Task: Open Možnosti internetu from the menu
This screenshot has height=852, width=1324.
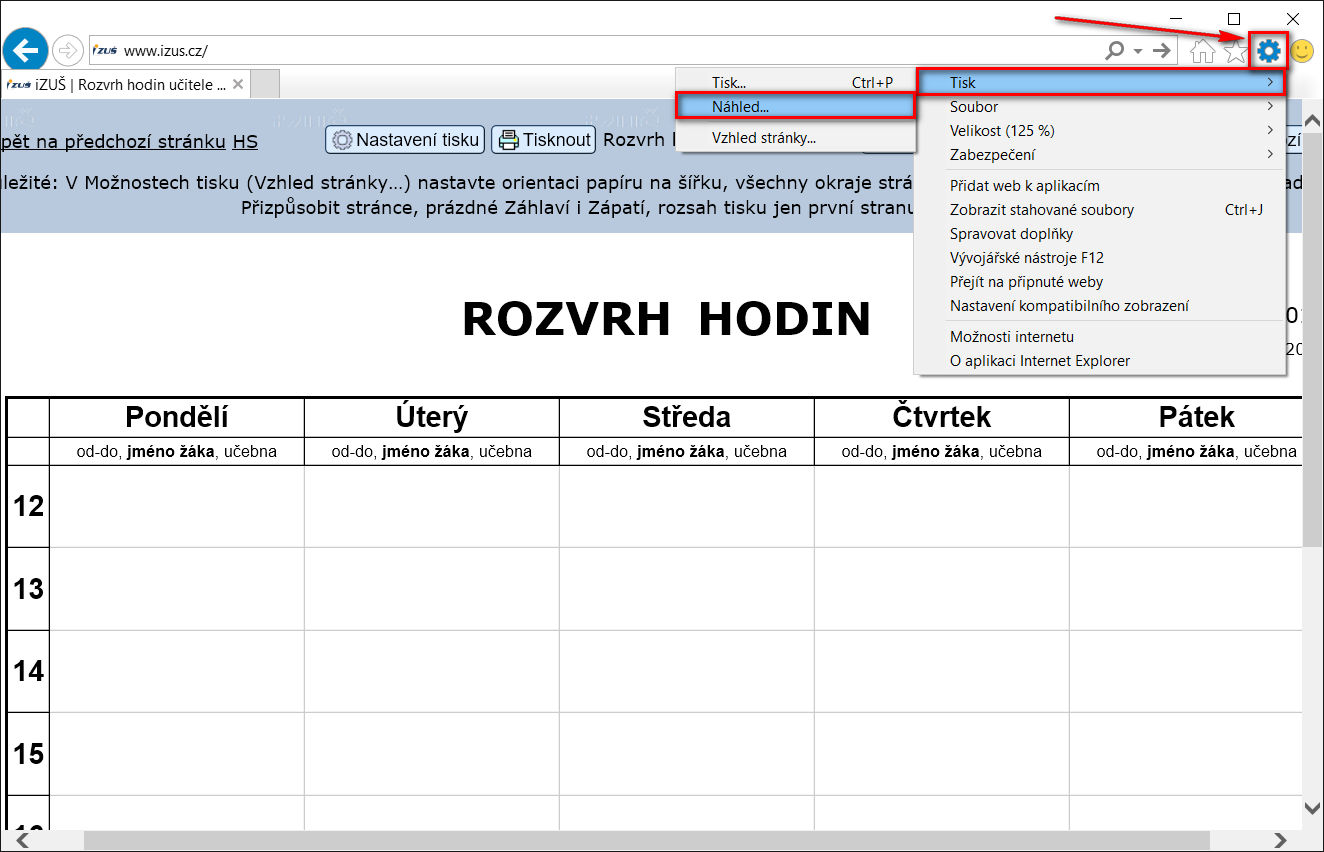Action: (x=1012, y=337)
